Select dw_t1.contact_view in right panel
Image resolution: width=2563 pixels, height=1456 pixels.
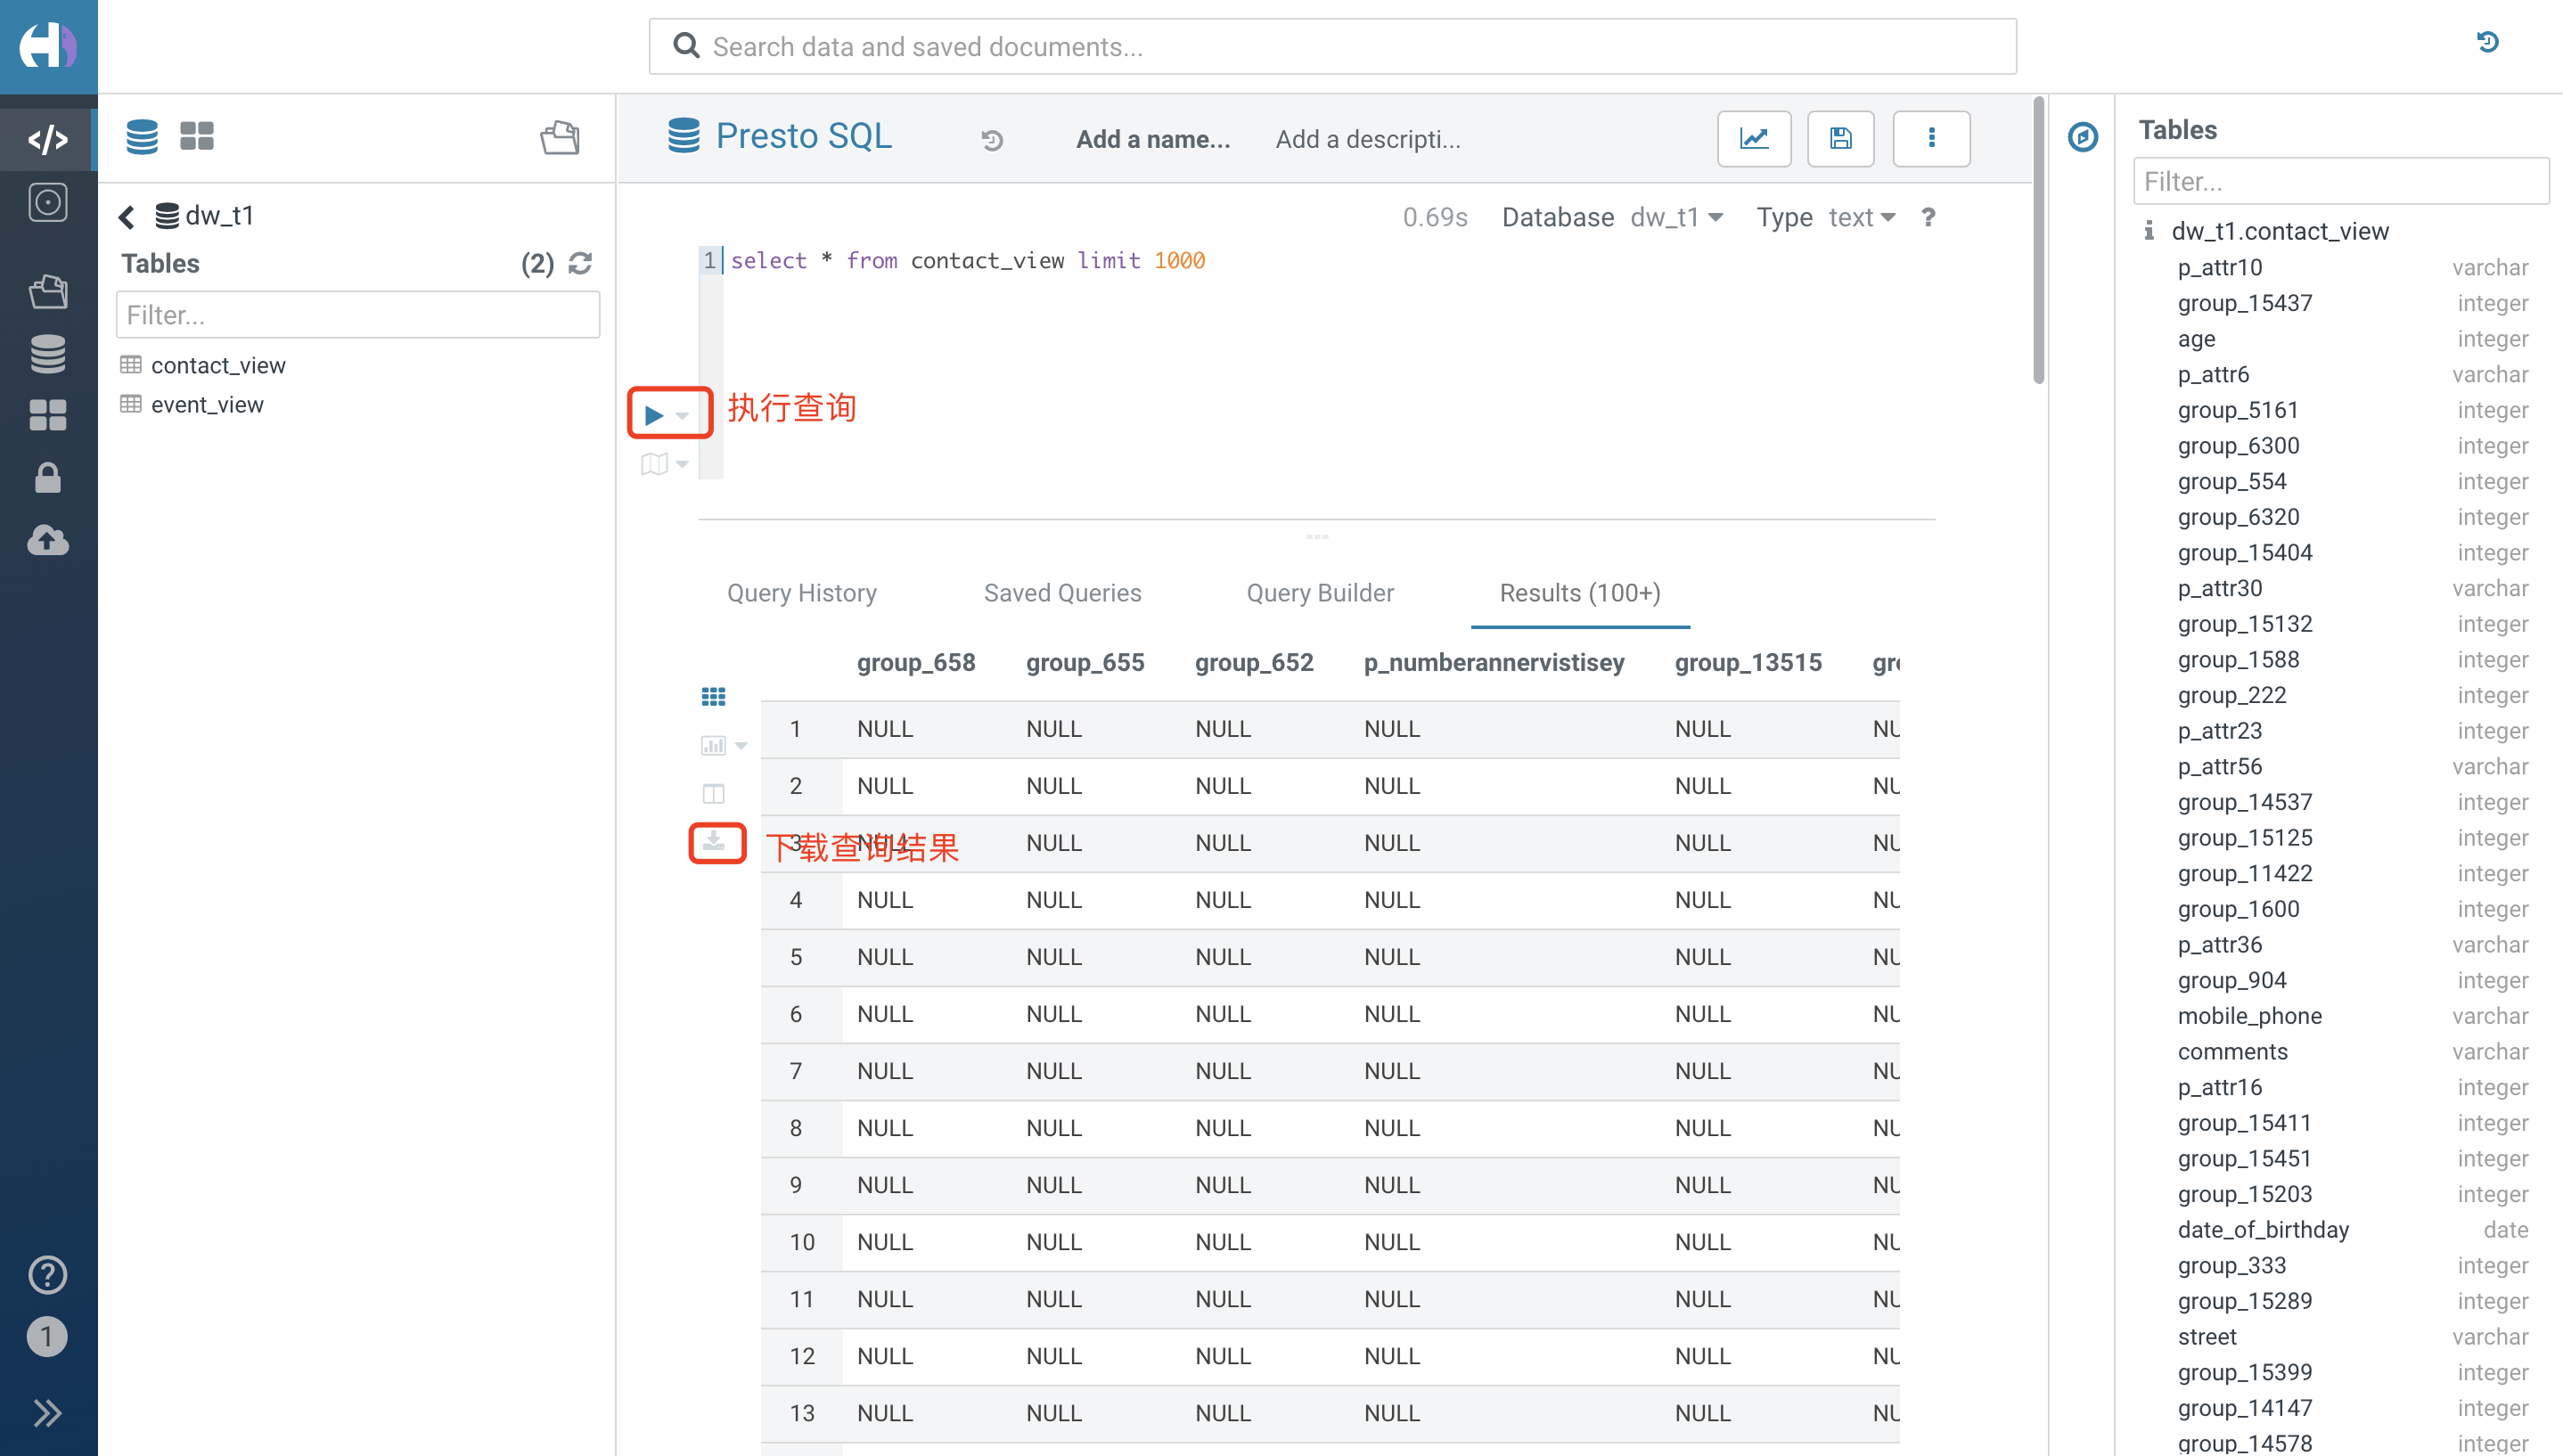point(2280,231)
